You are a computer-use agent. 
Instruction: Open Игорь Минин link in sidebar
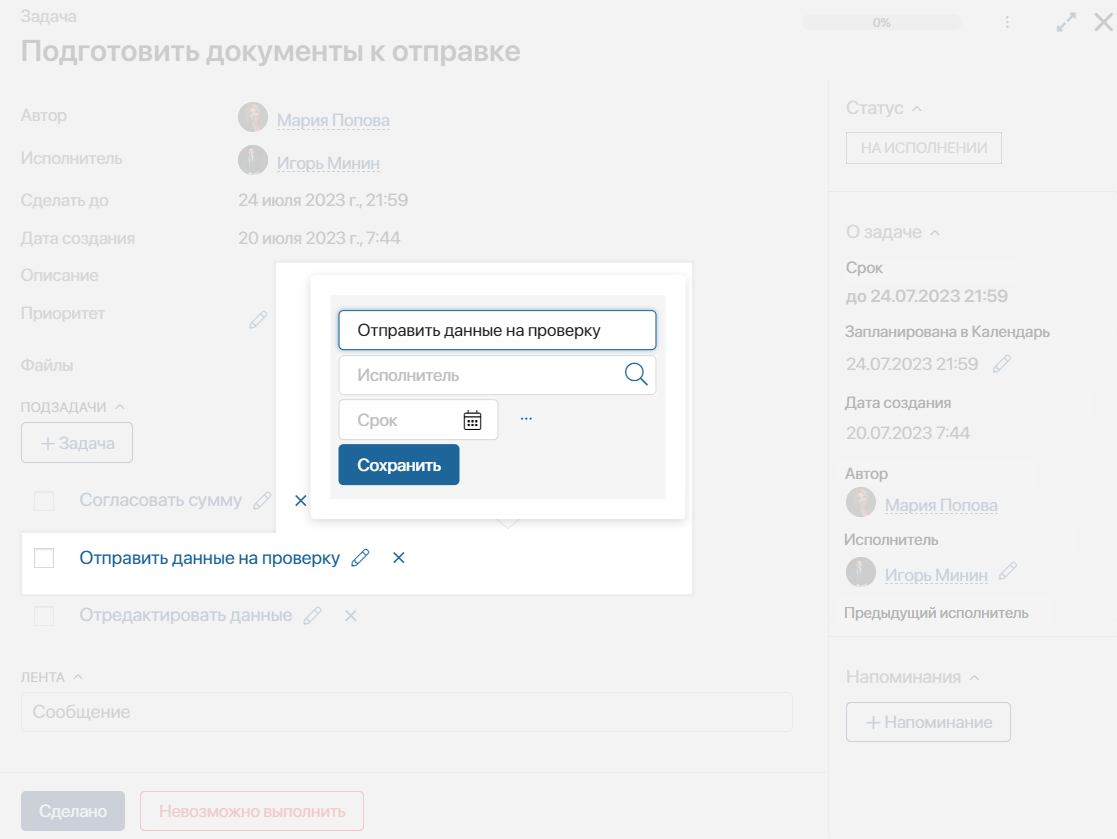pos(936,575)
